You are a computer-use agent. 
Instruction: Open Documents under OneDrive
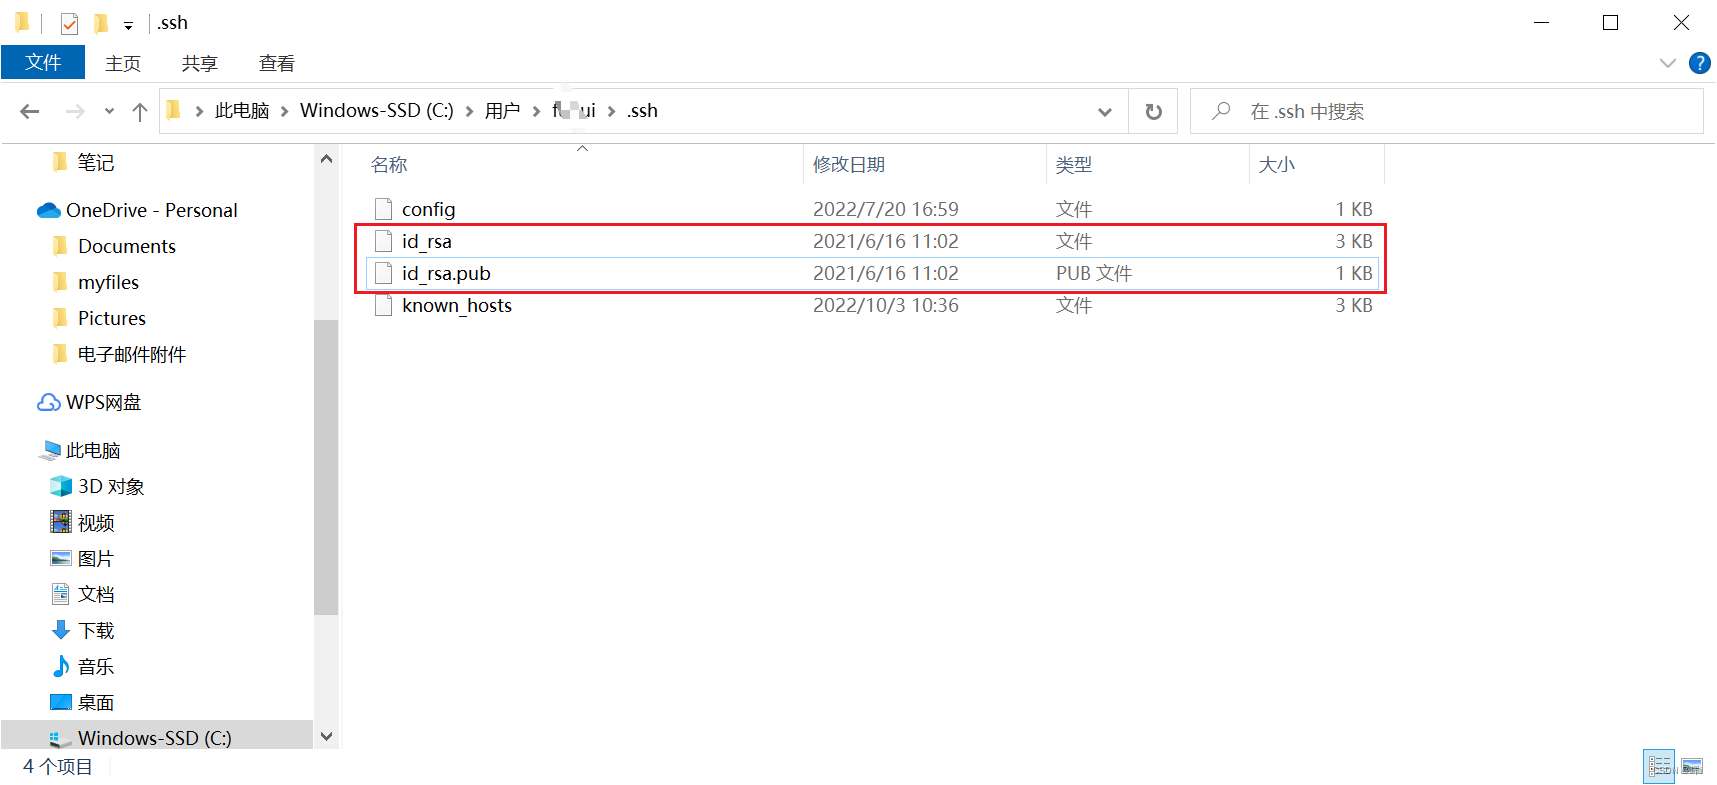click(127, 246)
